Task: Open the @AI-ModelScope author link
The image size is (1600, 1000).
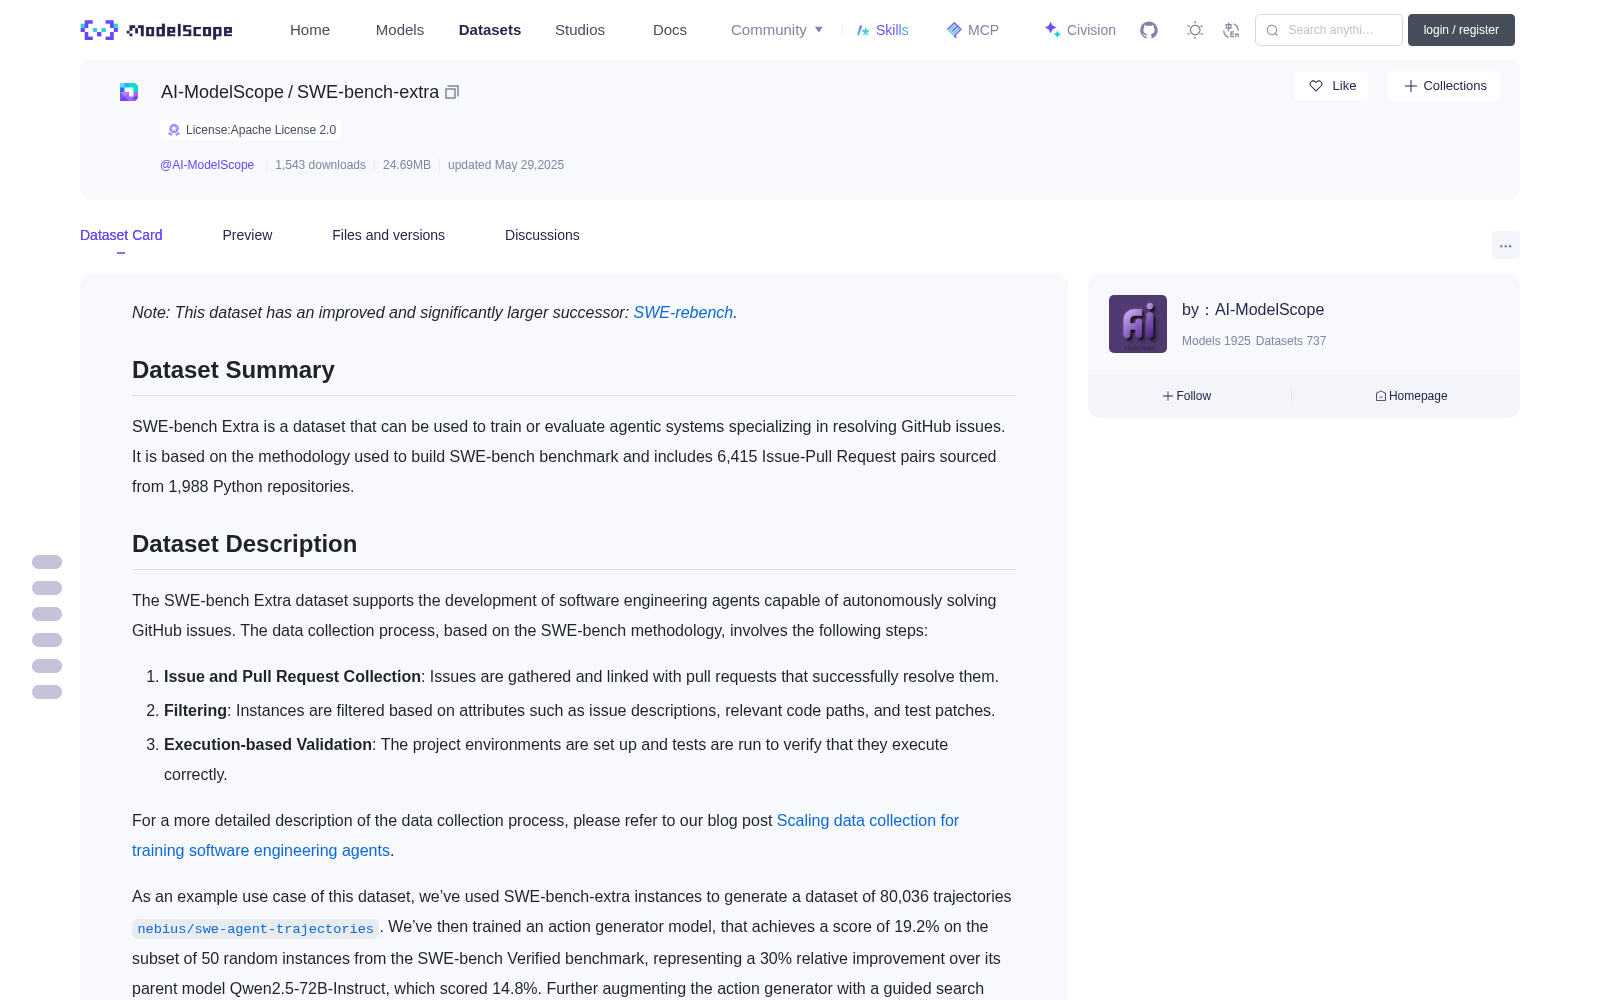Action: coord(207,165)
